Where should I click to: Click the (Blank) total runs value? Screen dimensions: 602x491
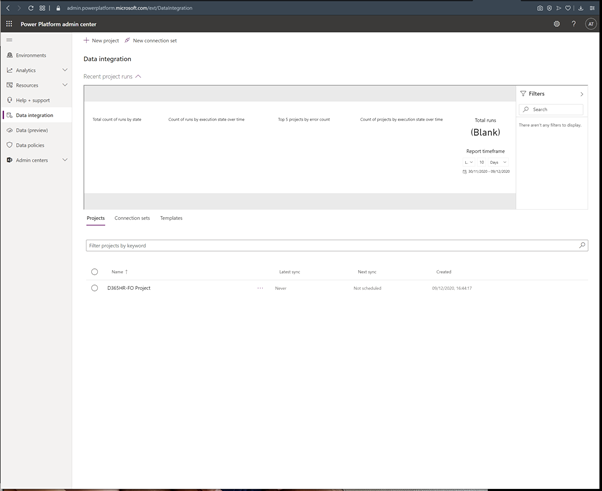pyautogui.click(x=485, y=132)
